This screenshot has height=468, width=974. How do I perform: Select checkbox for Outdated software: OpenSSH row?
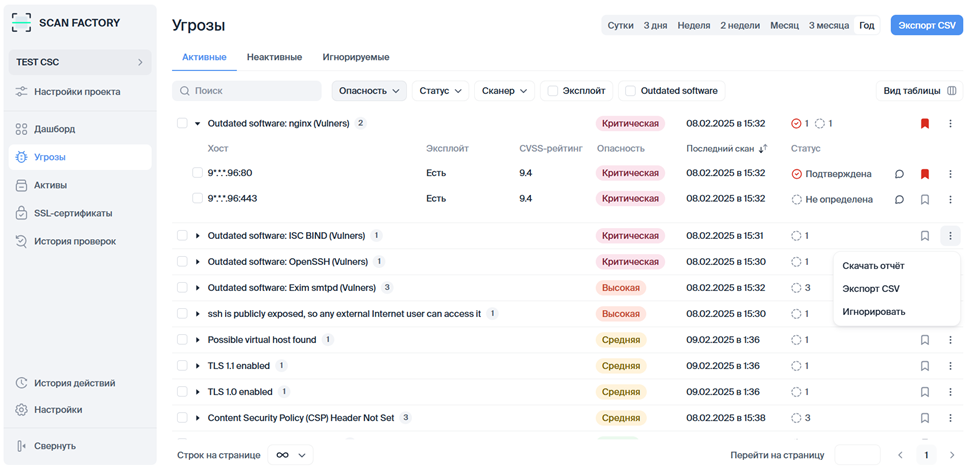[x=182, y=262]
